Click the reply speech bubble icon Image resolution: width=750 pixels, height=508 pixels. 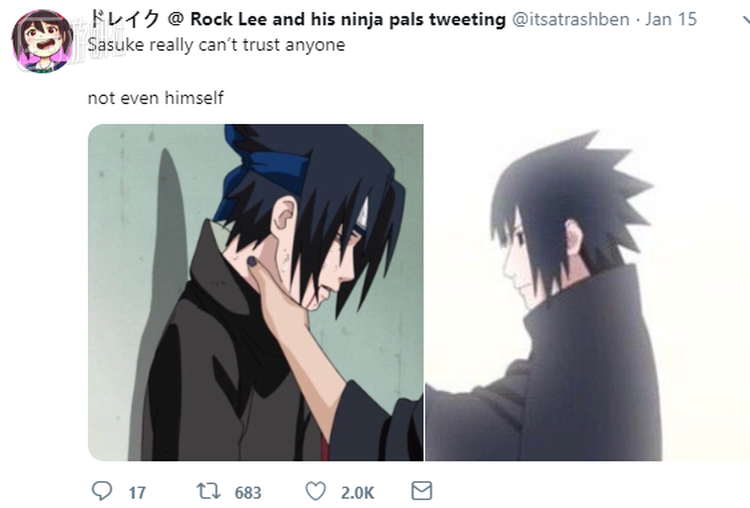(x=101, y=491)
